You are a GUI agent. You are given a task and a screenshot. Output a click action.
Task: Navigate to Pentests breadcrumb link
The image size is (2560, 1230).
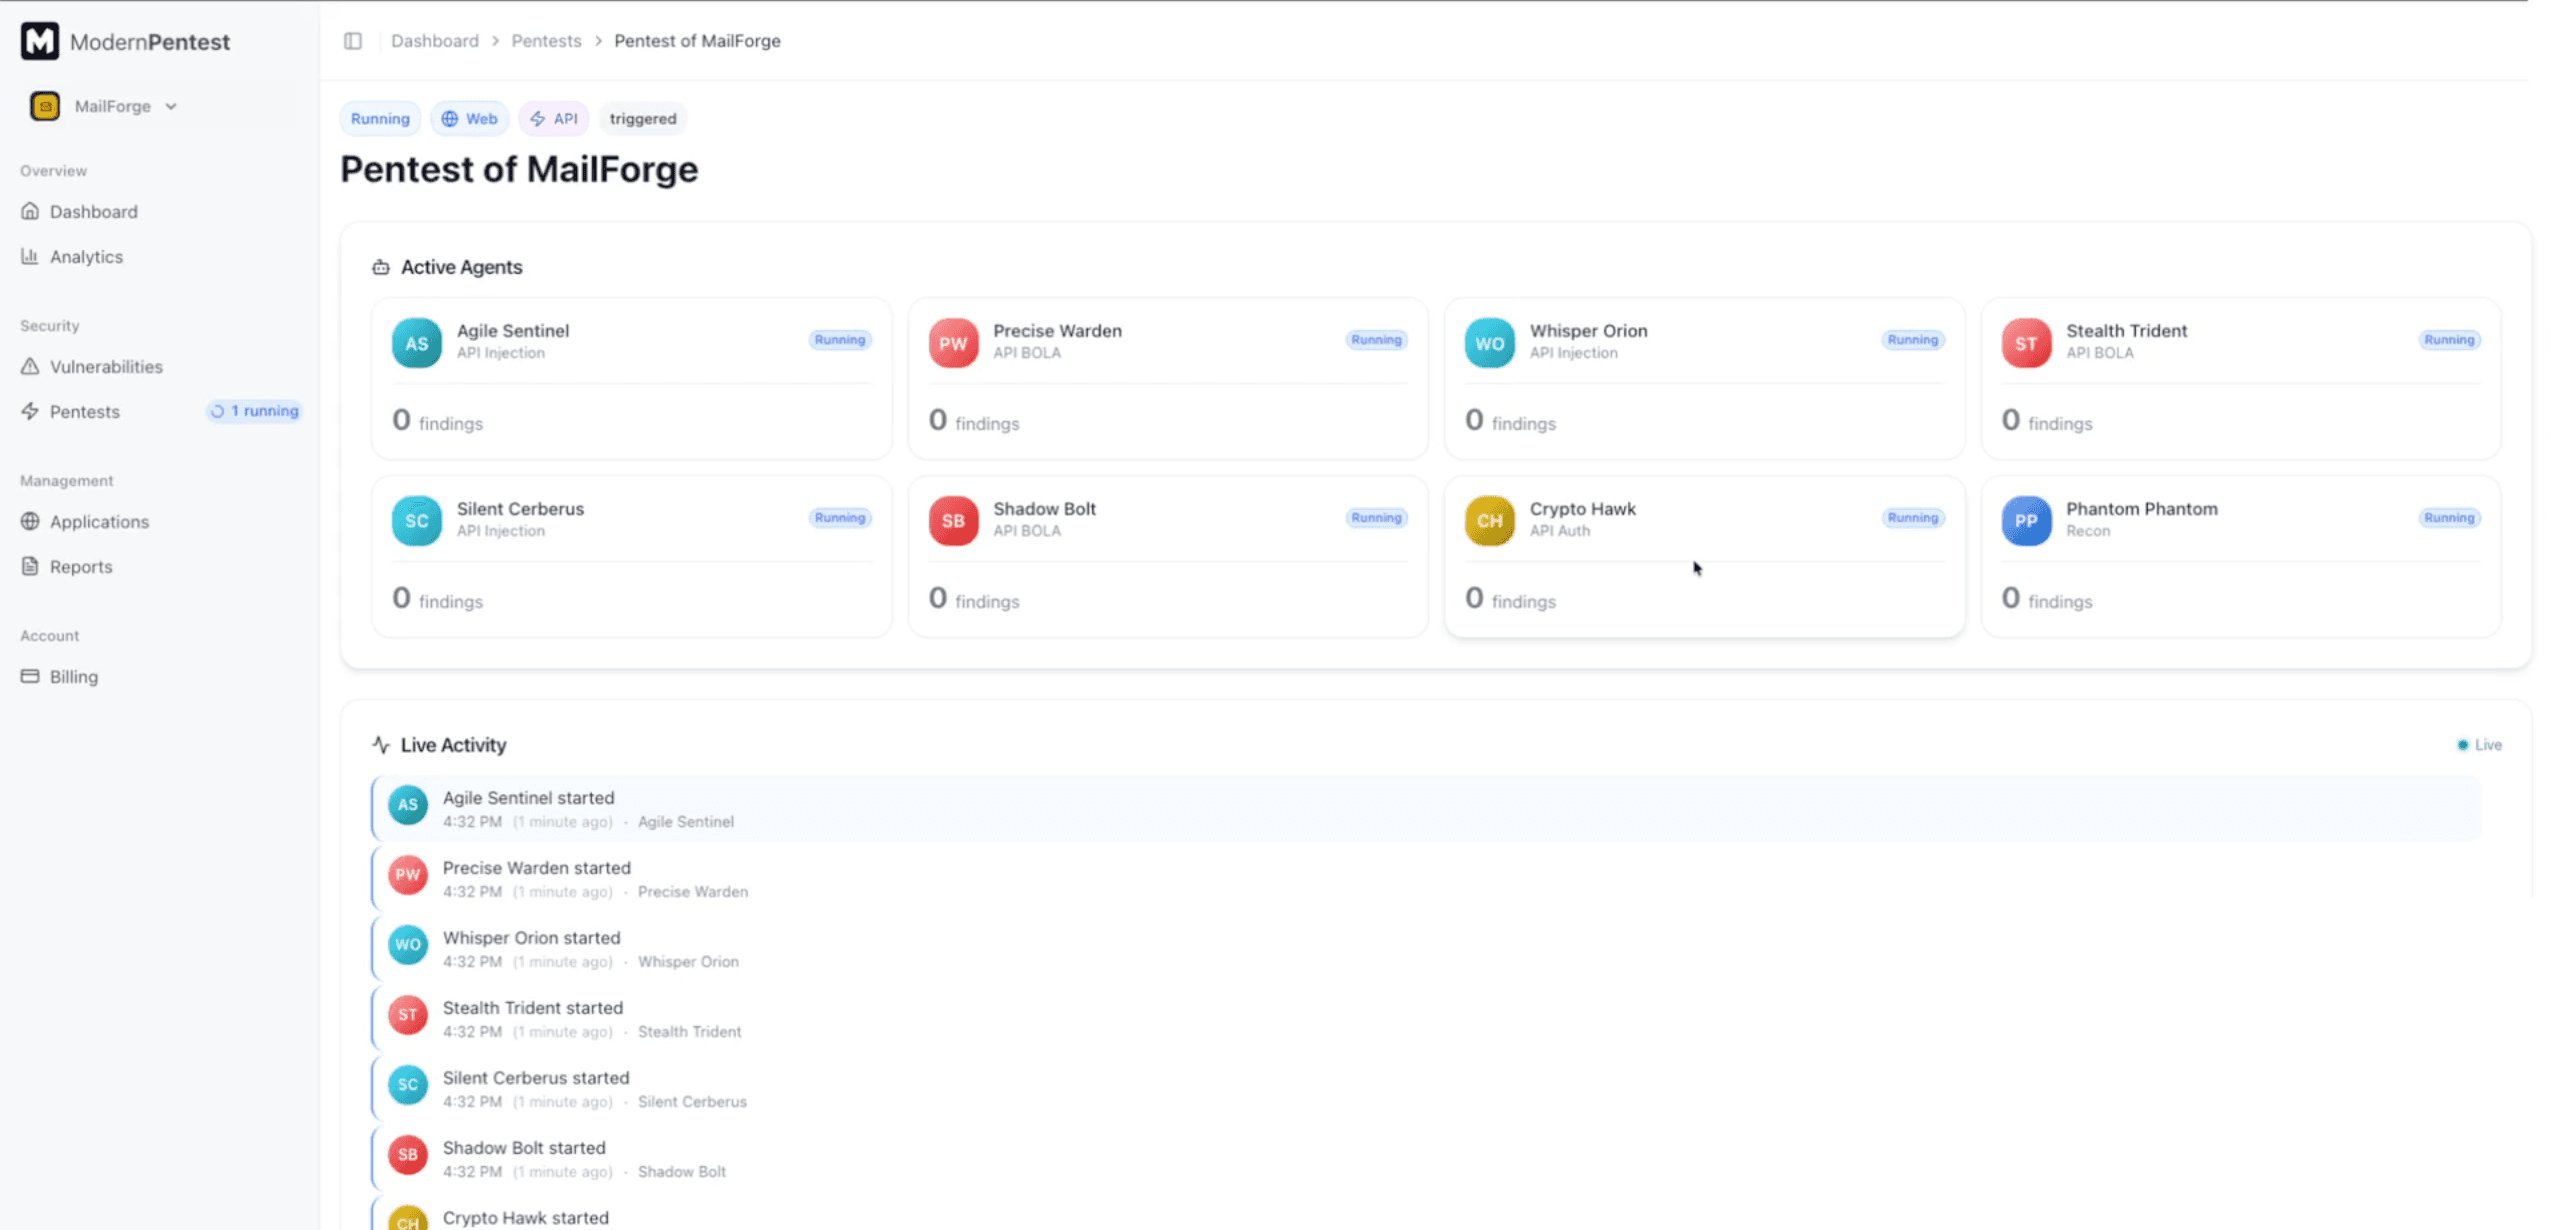point(546,41)
